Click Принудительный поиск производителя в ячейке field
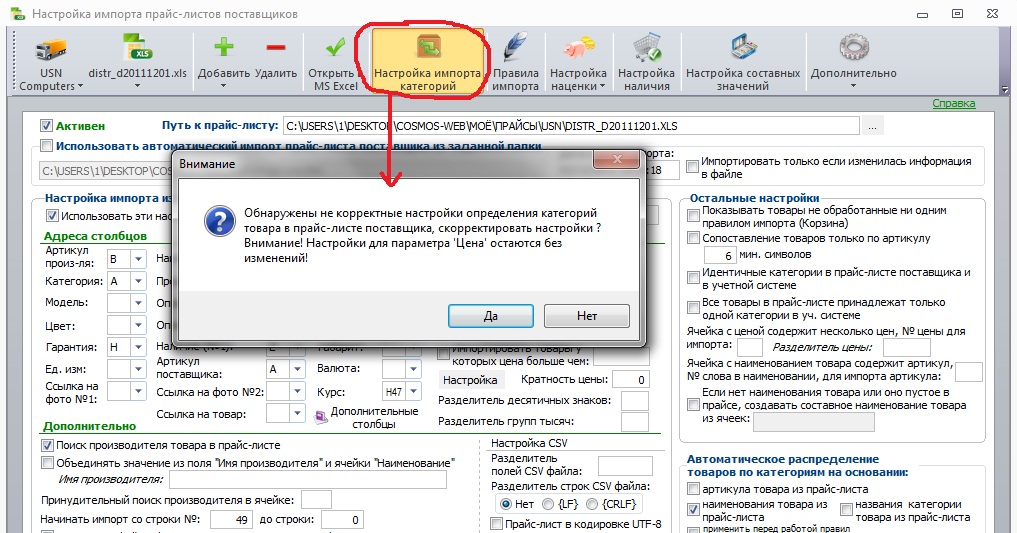The image size is (1017, 533). (x=317, y=500)
